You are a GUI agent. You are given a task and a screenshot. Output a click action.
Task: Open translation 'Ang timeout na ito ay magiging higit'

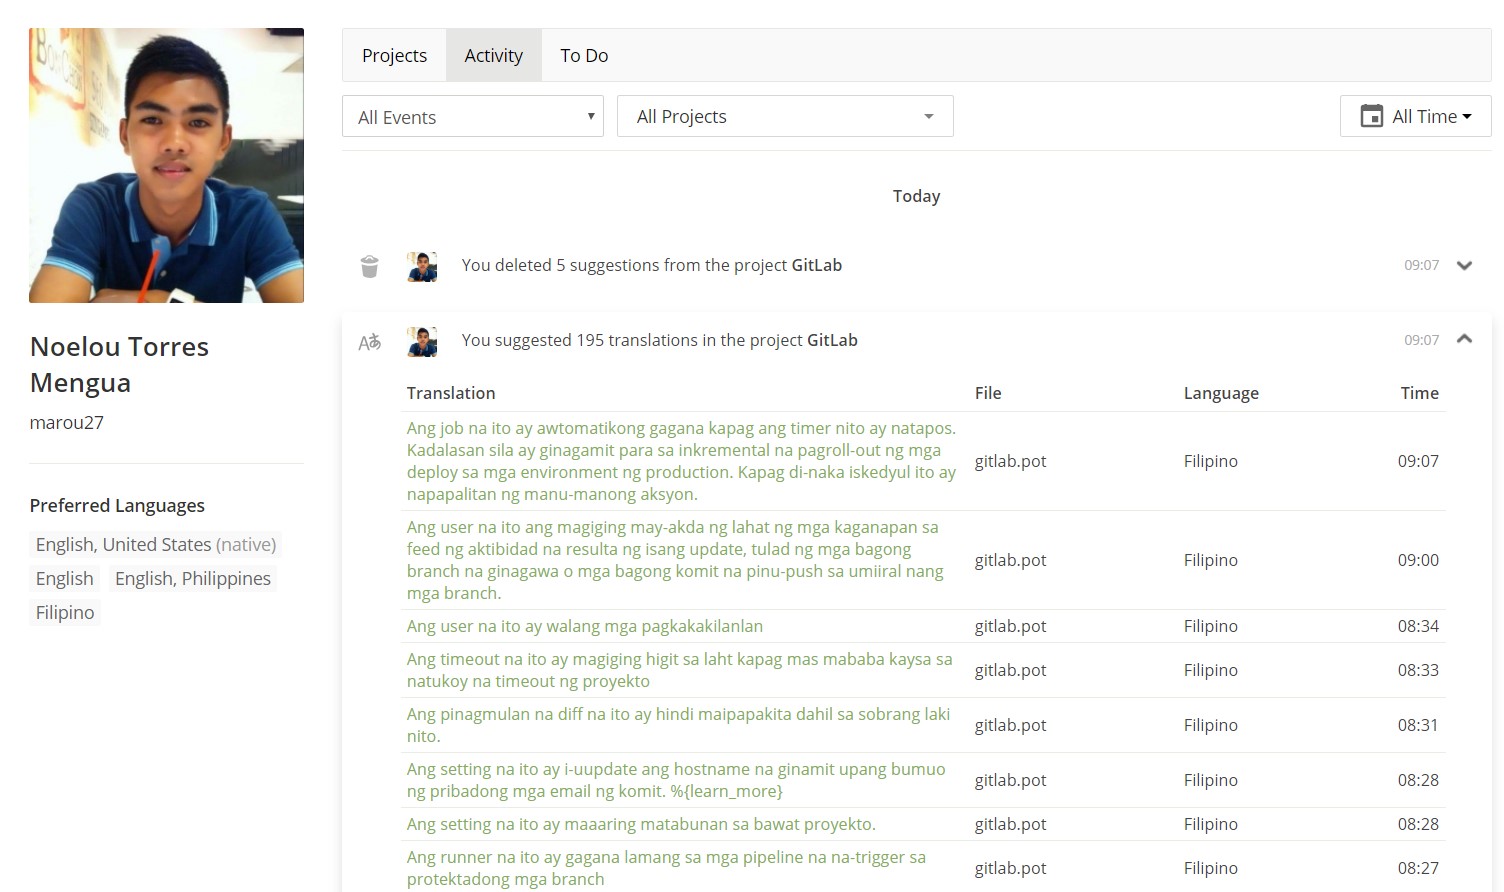pos(679,670)
